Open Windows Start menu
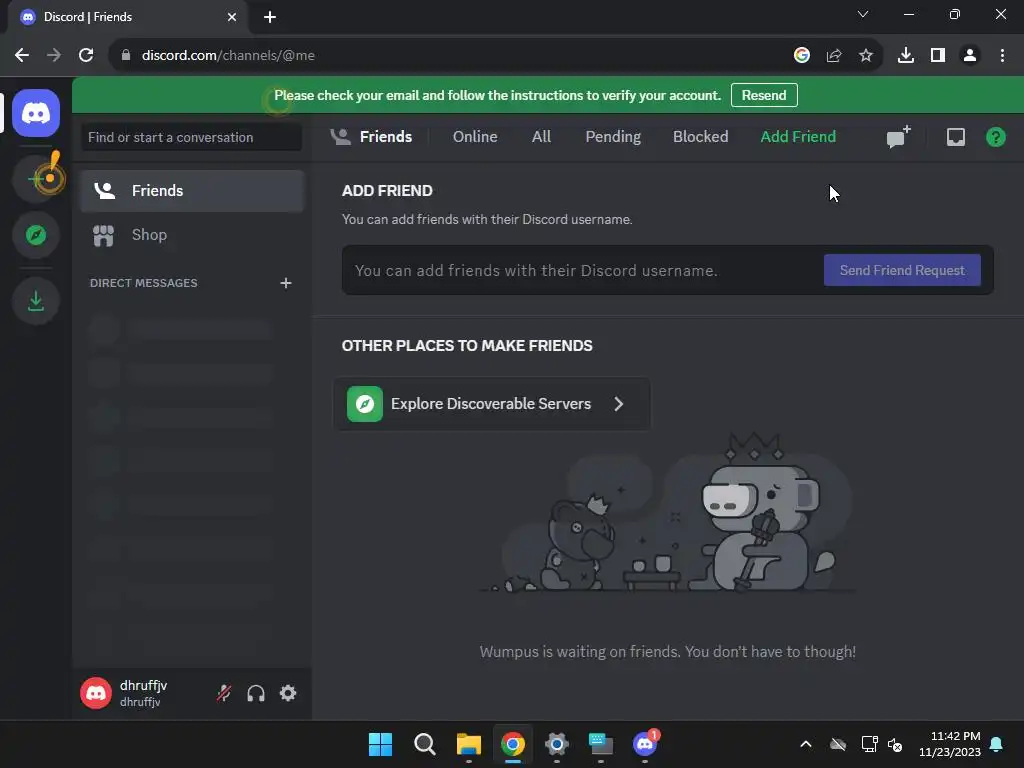 coord(380,744)
